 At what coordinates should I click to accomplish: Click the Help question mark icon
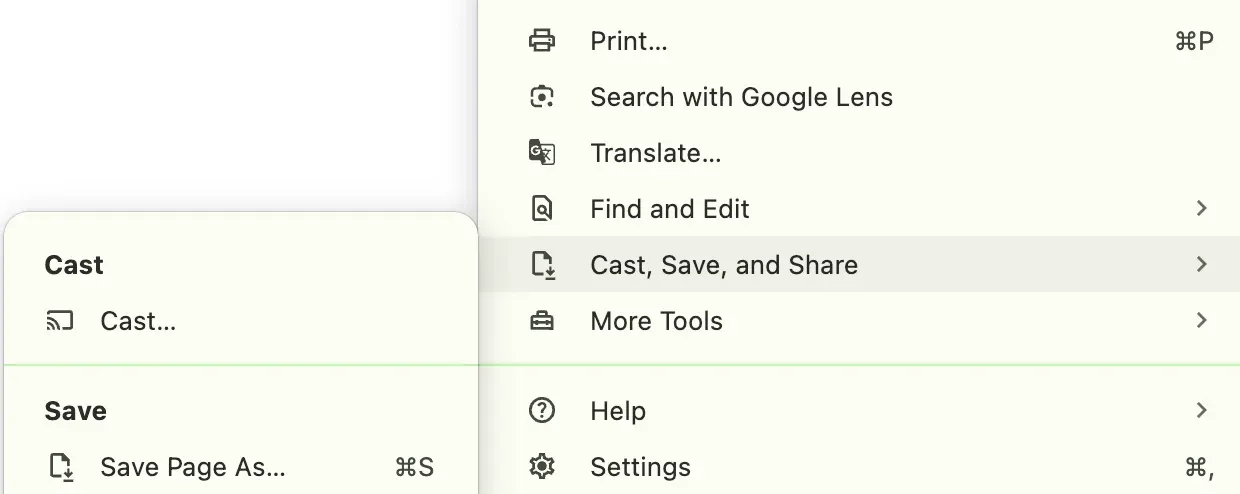[x=541, y=410]
